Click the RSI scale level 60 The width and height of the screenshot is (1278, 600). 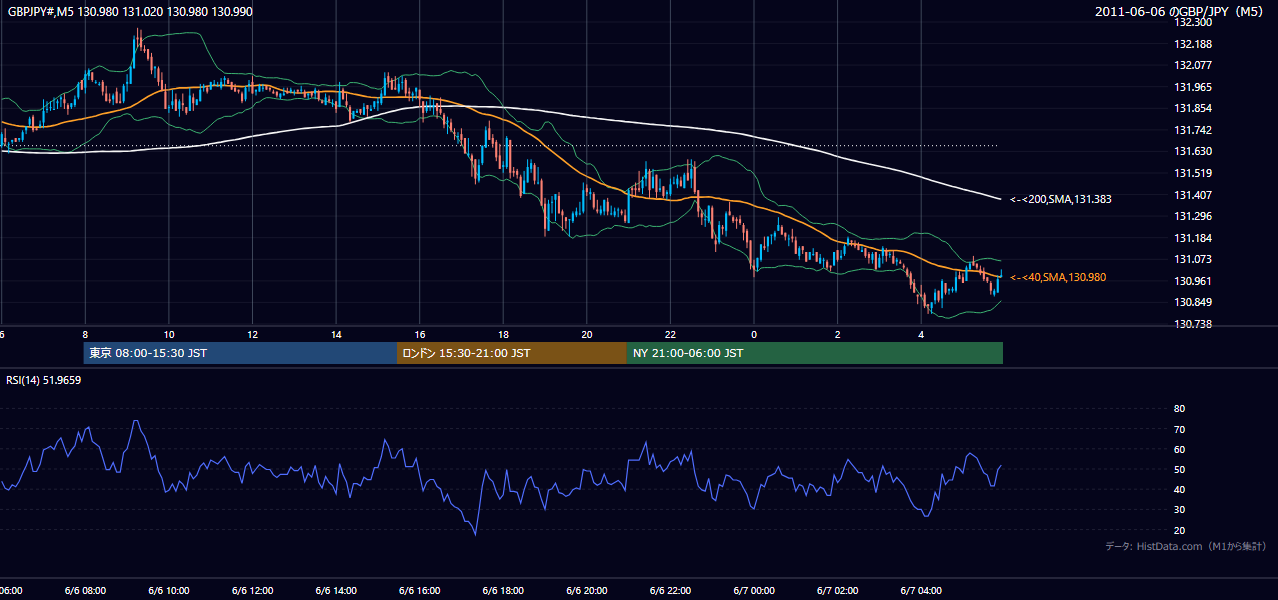[x=1179, y=449]
